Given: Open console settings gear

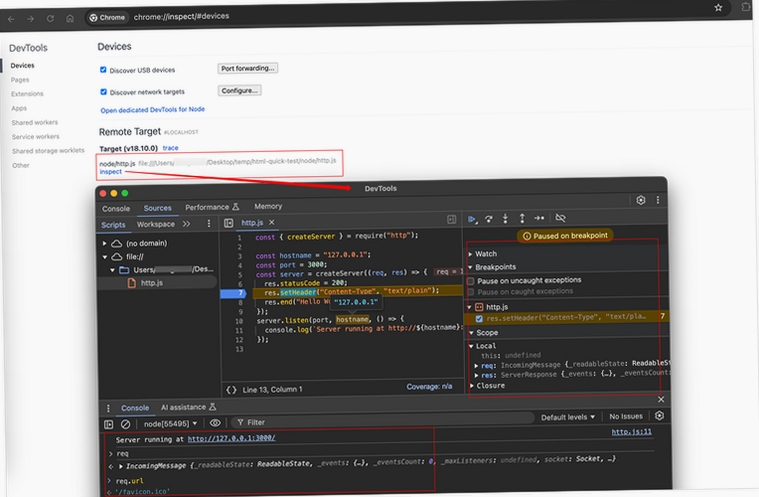Looking at the screenshot, I should [x=659, y=415].
